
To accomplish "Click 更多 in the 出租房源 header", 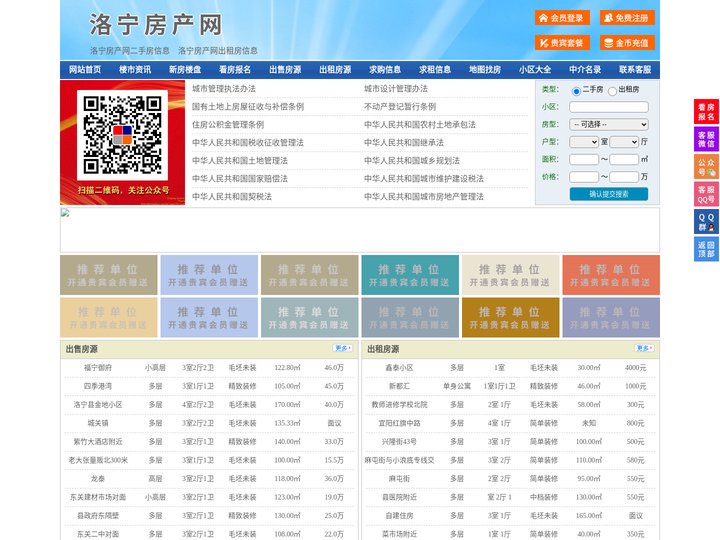I will [x=644, y=349].
